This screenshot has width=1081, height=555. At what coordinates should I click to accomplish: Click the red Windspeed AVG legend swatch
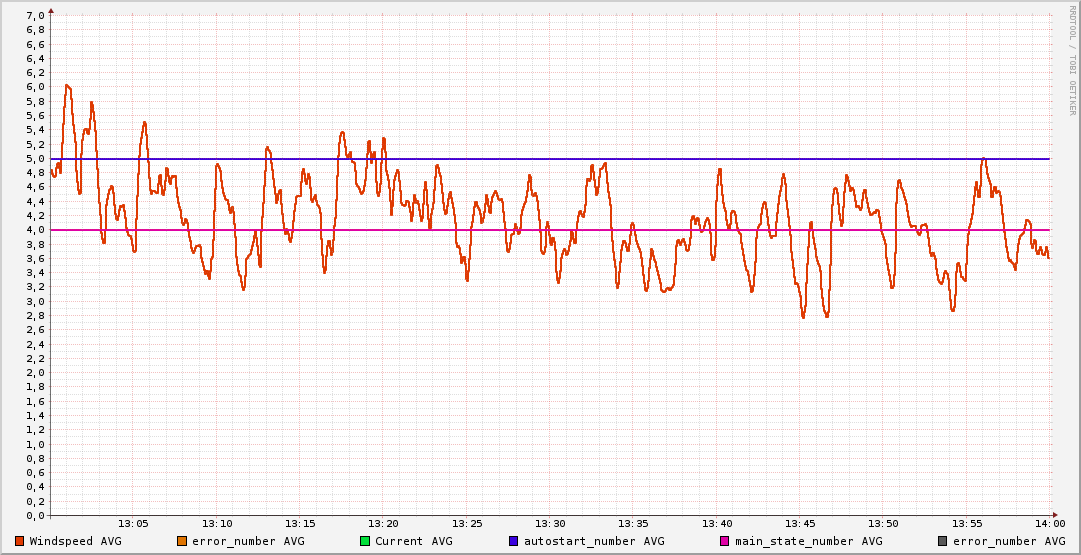tap(19, 541)
